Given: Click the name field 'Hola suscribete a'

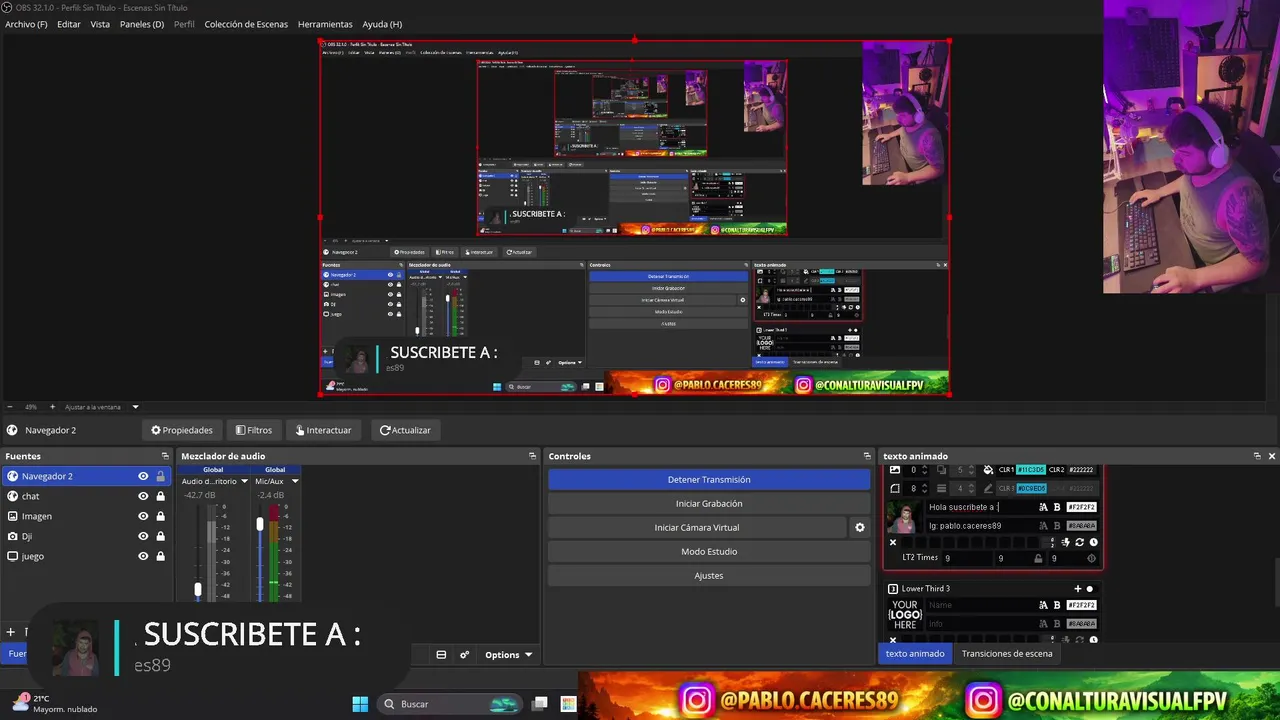Looking at the screenshot, I should tap(980, 507).
